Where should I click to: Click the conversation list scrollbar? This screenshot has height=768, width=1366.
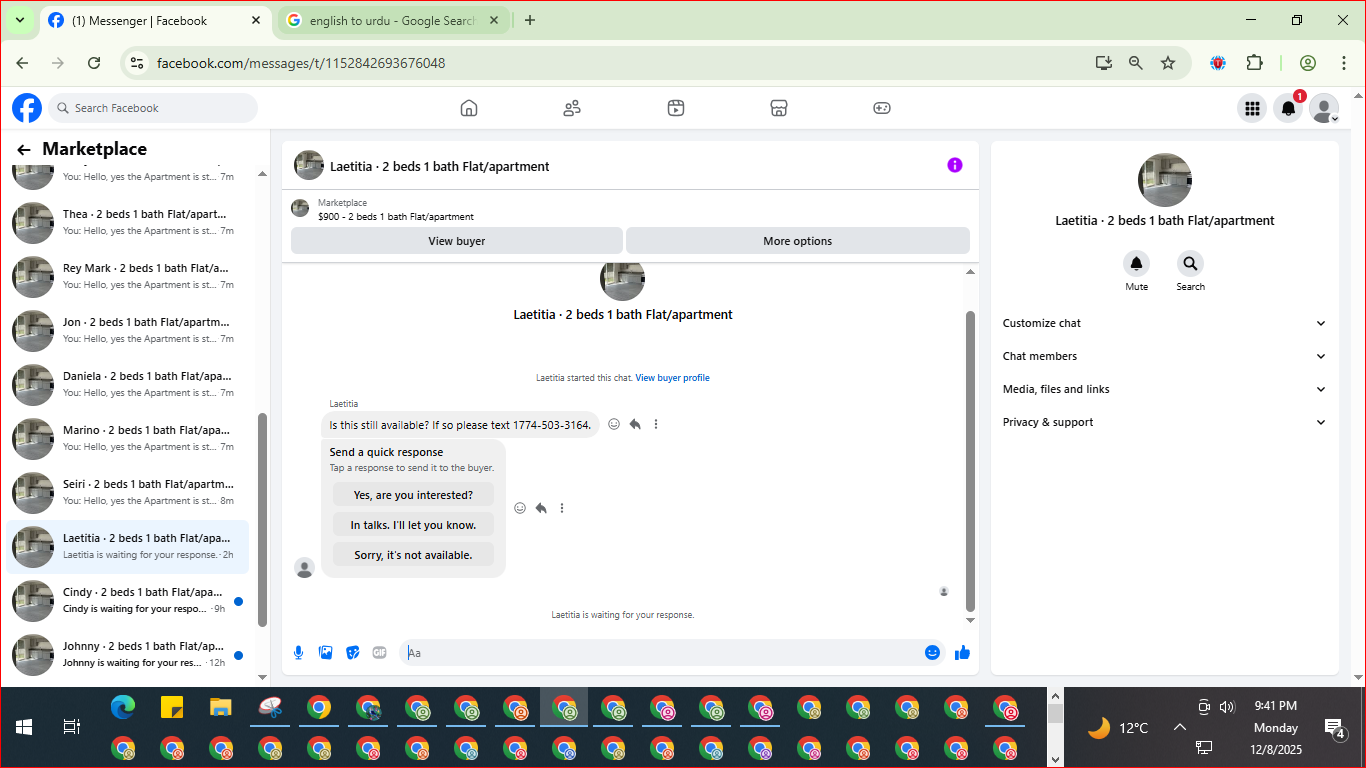click(263, 520)
